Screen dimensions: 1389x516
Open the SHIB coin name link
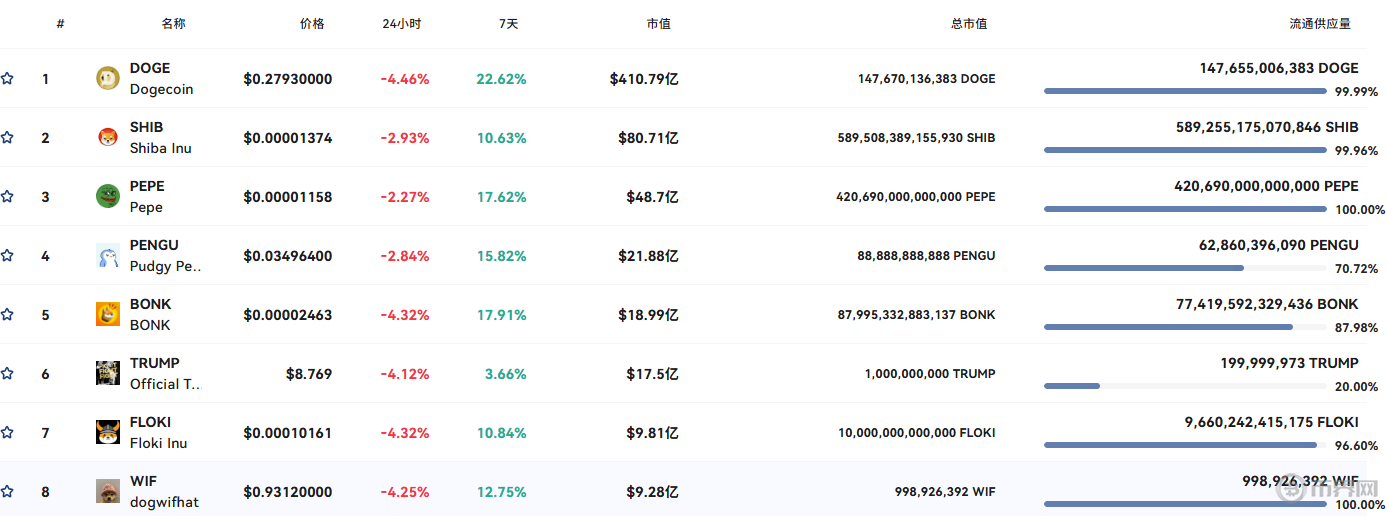click(x=146, y=127)
